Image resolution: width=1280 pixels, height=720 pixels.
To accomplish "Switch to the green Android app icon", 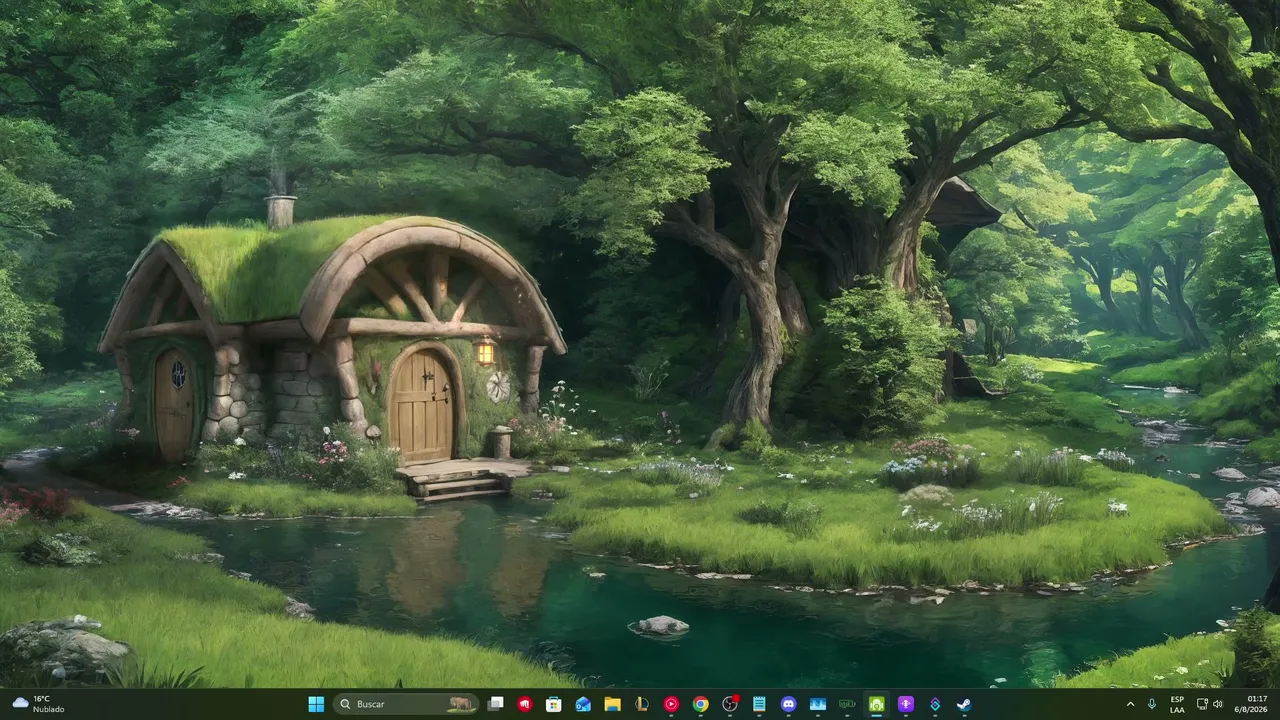I will [876, 704].
